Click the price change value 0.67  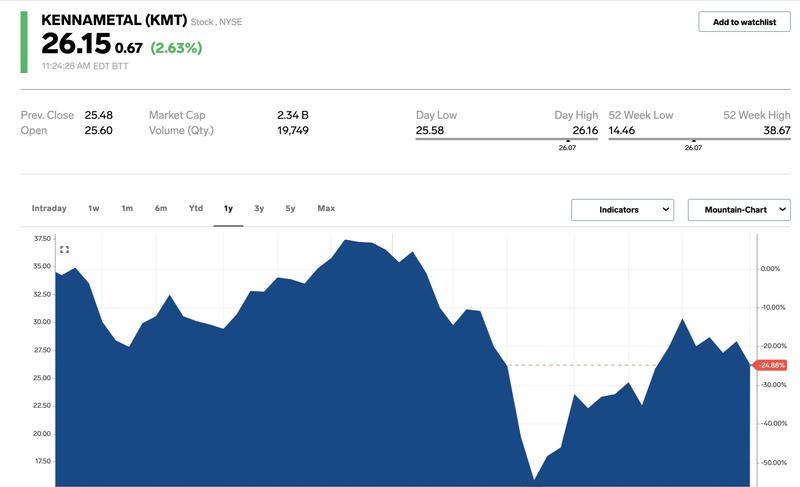[x=129, y=48]
